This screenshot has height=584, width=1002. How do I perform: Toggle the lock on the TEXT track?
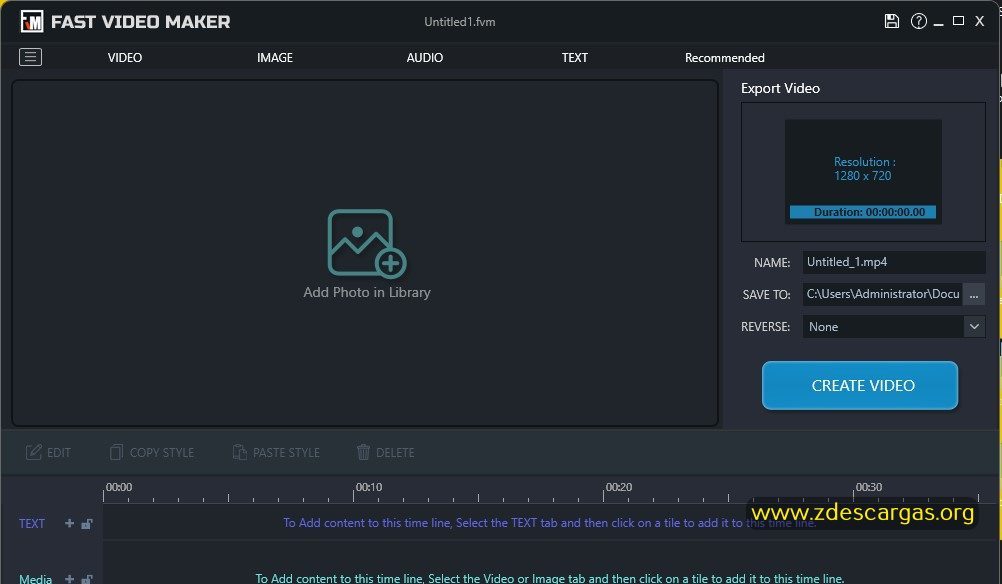(87, 523)
